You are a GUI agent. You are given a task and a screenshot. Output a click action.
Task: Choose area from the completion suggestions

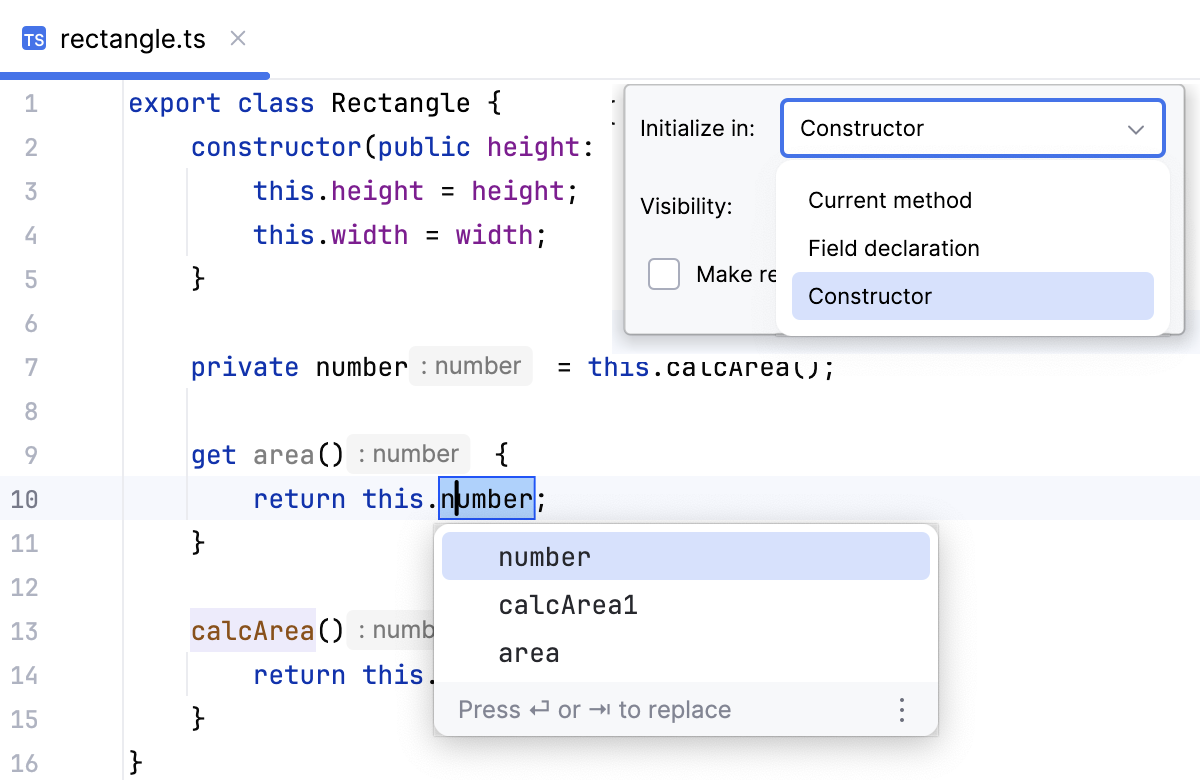[529, 652]
